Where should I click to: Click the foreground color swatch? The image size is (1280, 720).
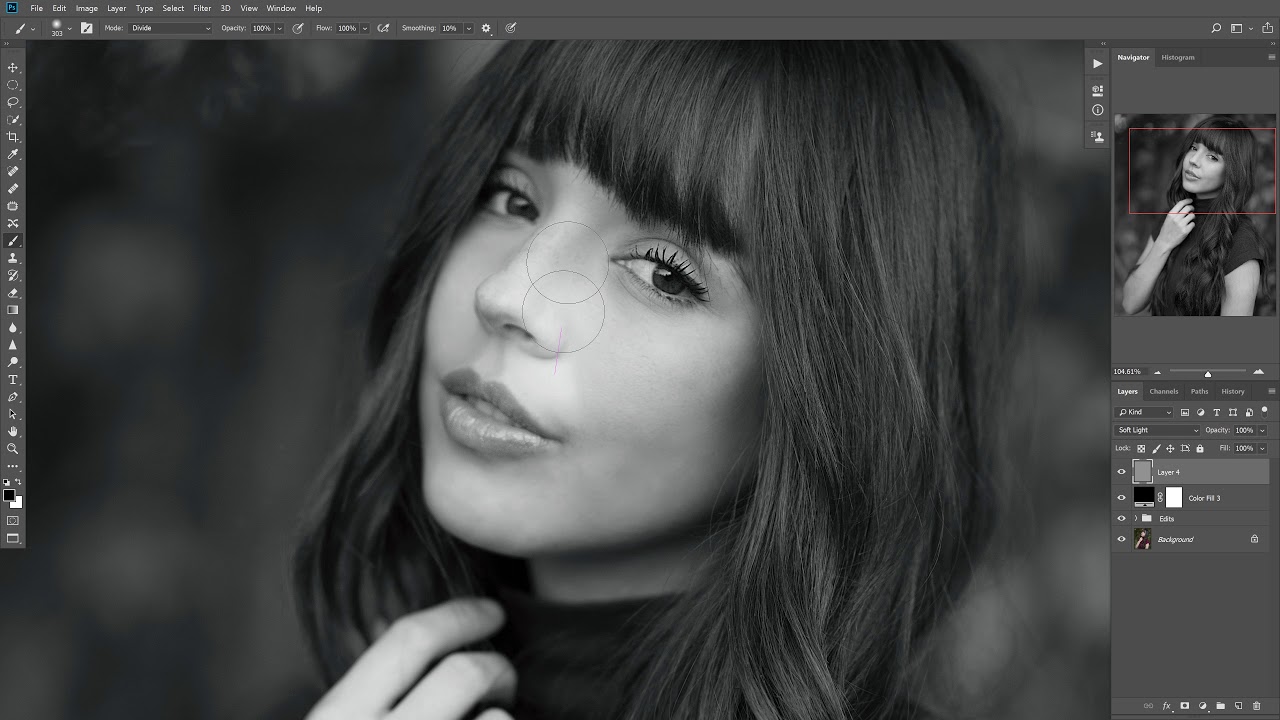tap(9, 496)
